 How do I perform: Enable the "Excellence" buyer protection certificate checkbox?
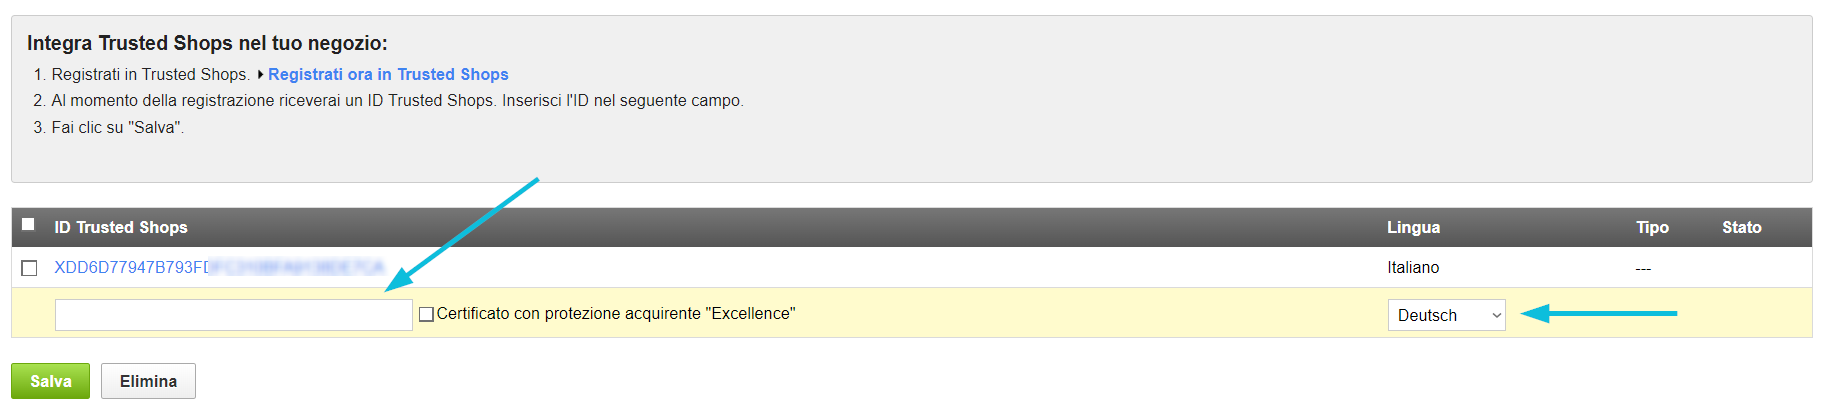[426, 314]
